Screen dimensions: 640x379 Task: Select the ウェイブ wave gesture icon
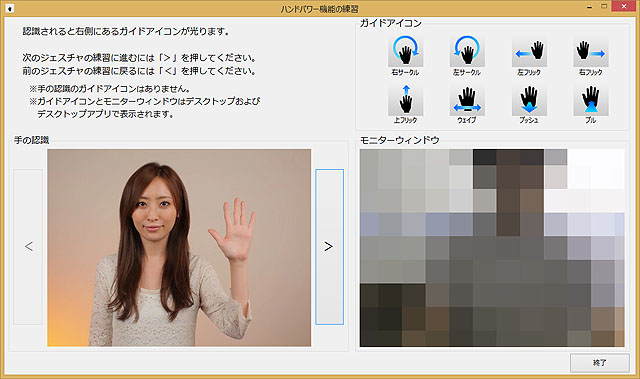(467, 100)
